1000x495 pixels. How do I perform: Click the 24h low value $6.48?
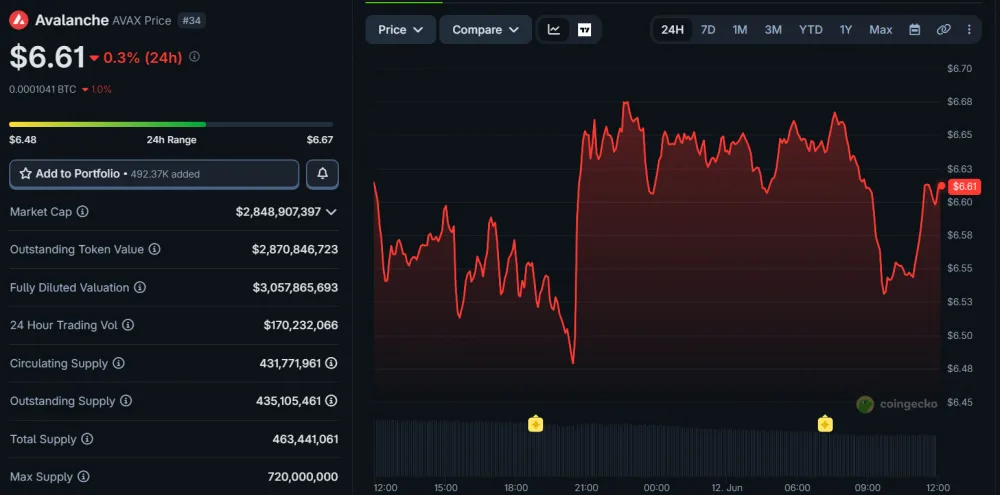22,140
